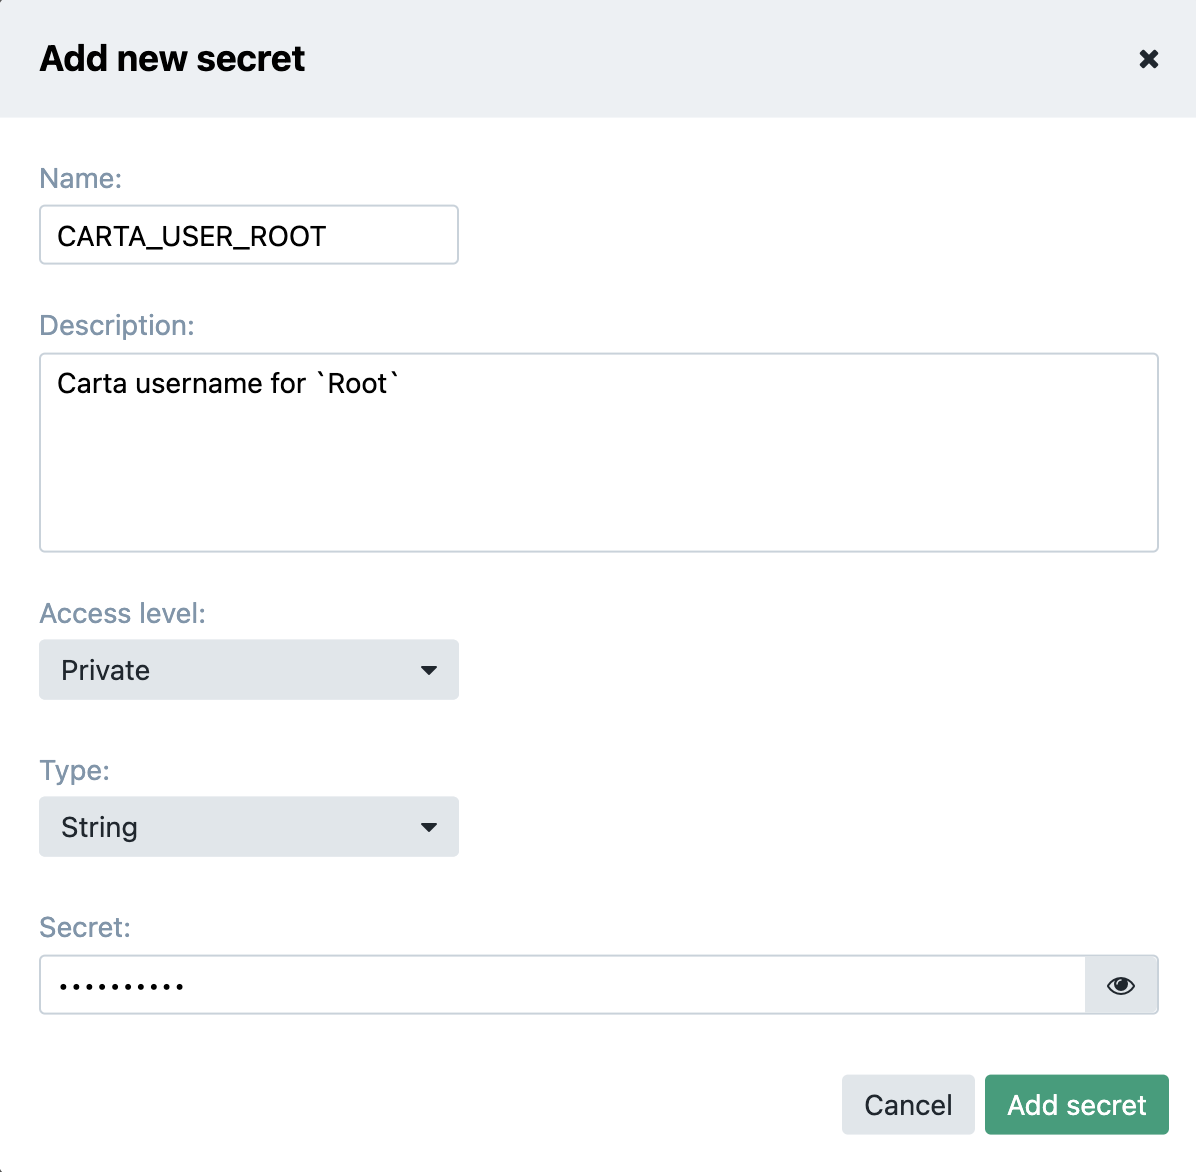Screen dimensions: 1196x1172
Task: Click the "Name:" field label
Action: [80, 178]
